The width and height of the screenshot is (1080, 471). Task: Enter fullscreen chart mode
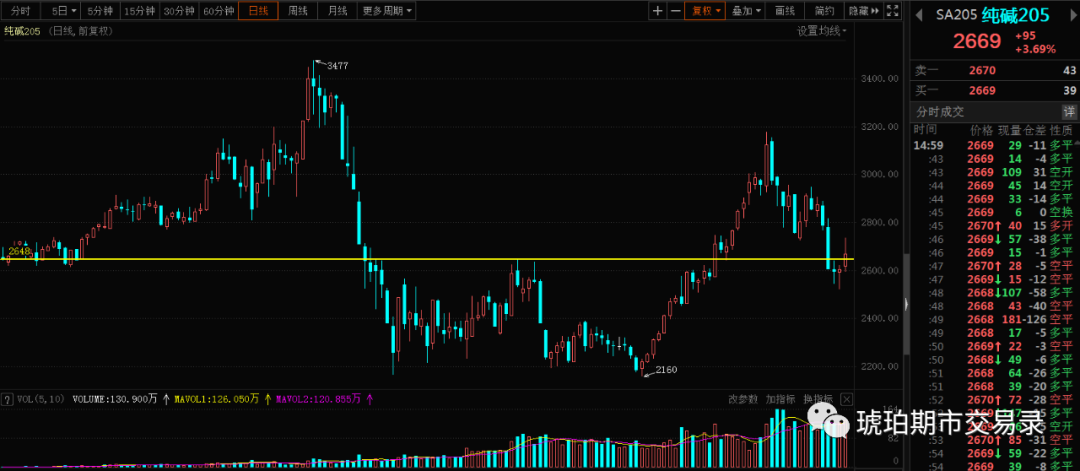point(893,11)
